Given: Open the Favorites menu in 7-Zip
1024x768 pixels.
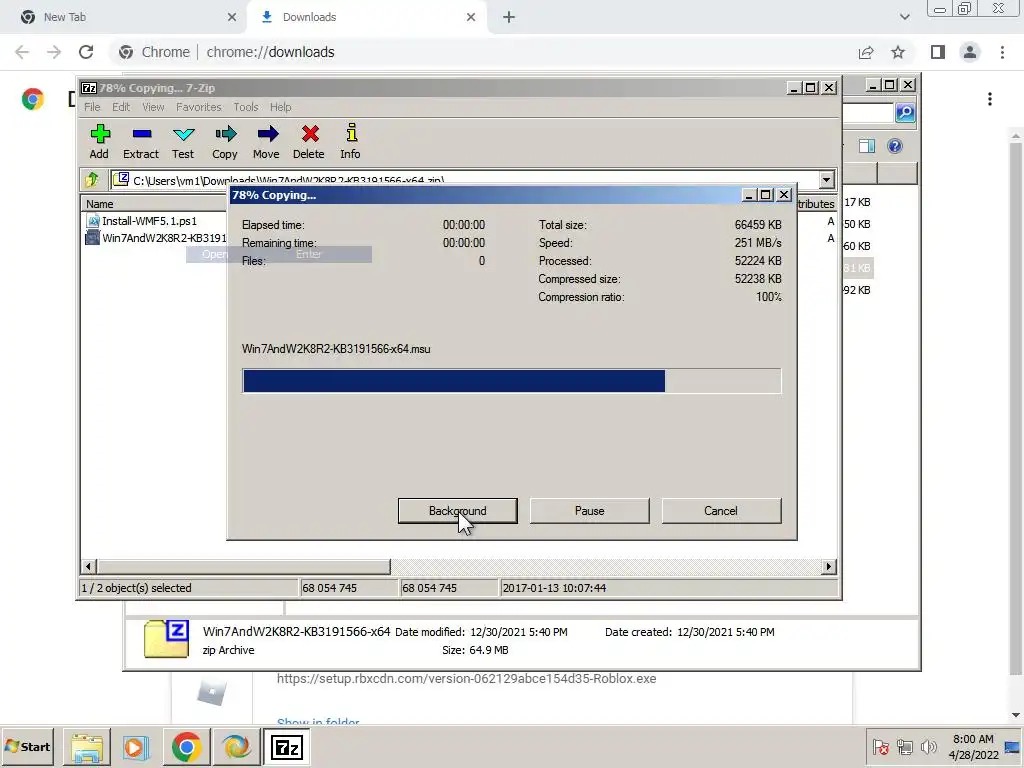Looking at the screenshot, I should (x=199, y=107).
